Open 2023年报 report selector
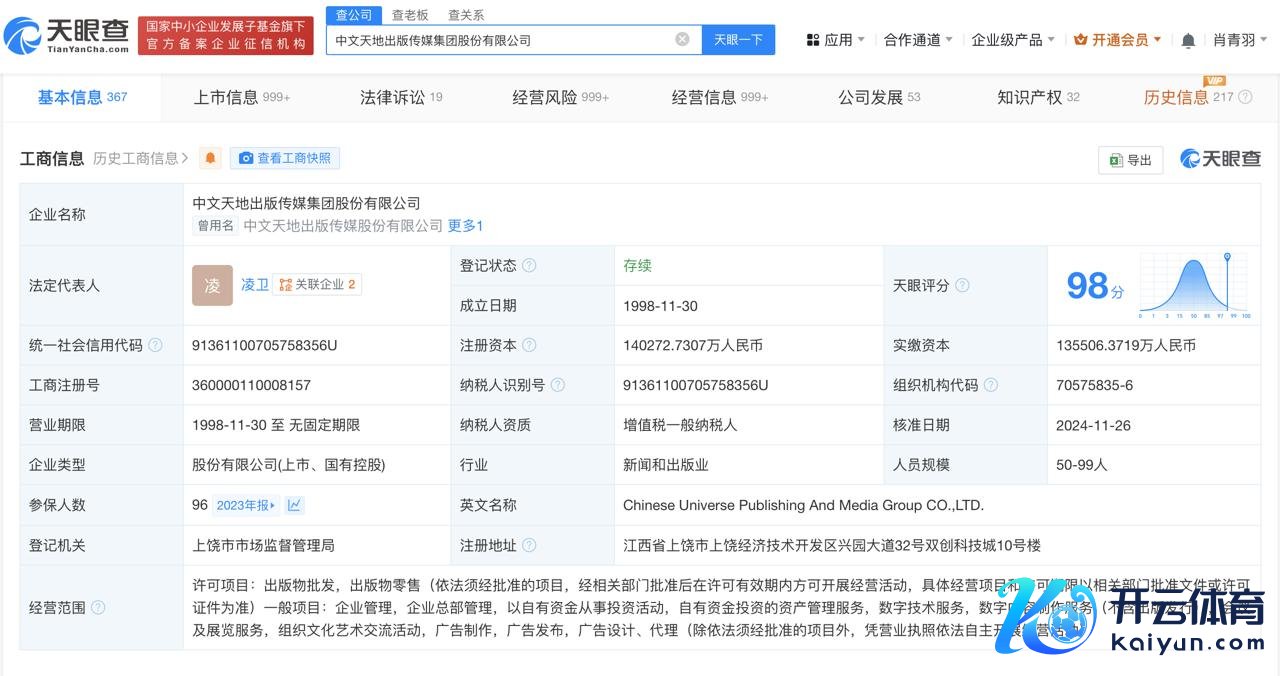Image resolution: width=1280 pixels, height=676 pixels. click(246, 505)
